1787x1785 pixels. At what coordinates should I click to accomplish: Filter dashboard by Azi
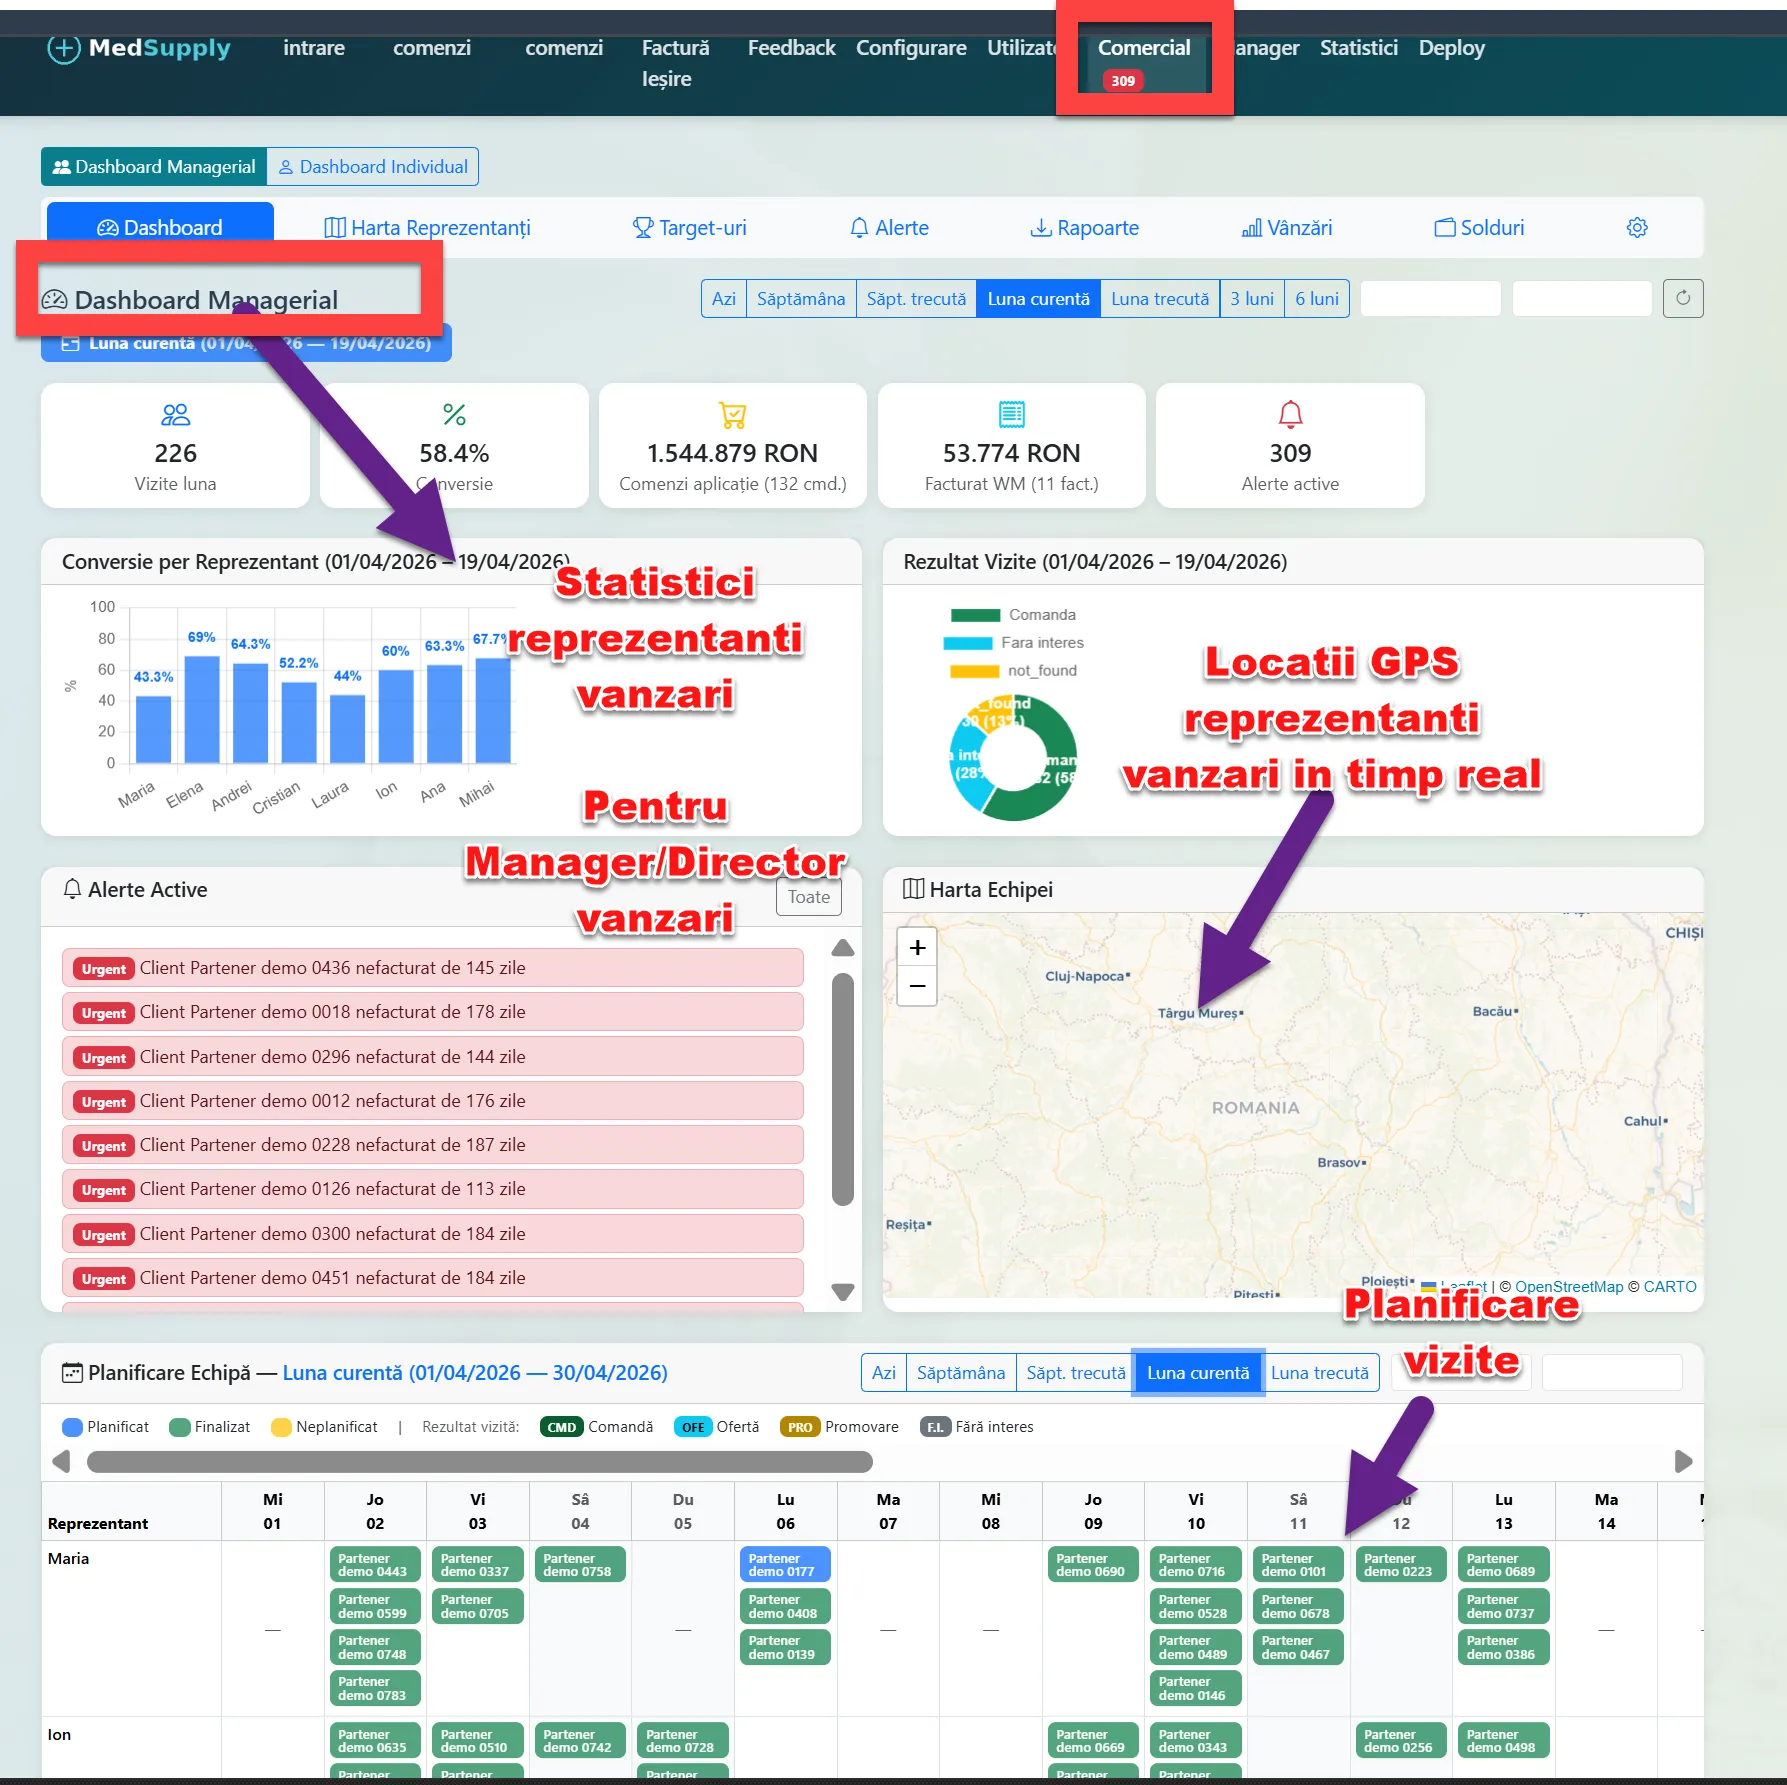point(724,299)
